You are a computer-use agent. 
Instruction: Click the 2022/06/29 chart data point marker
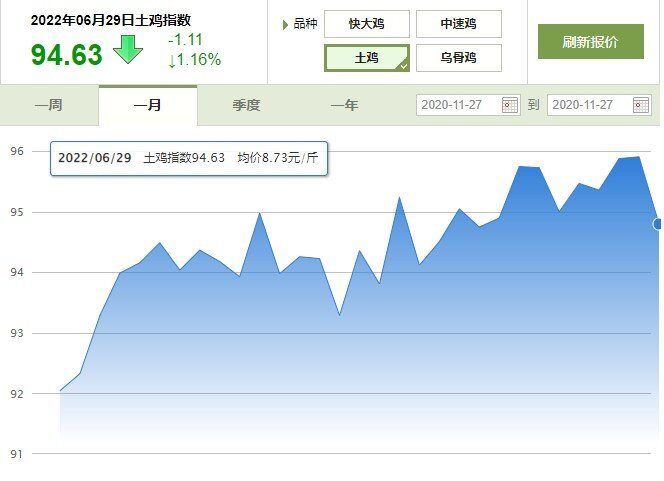(x=658, y=224)
